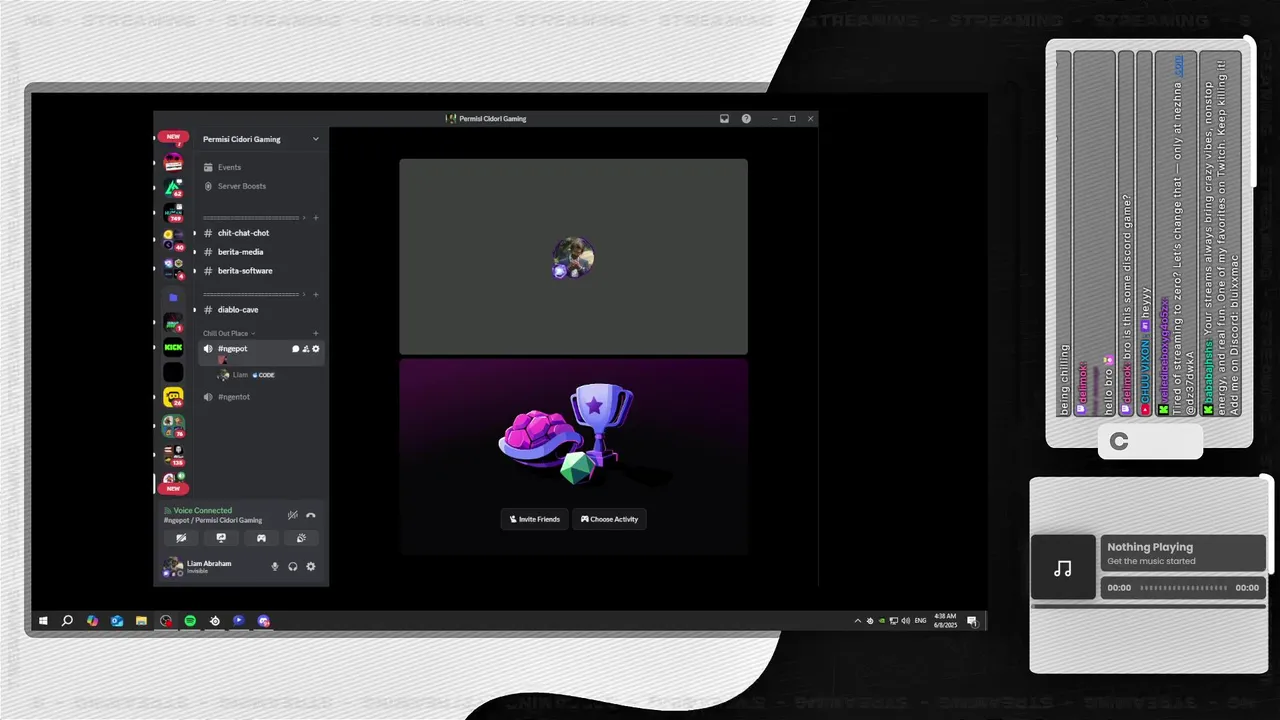This screenshot has width=1280, height=720.
Task: Deafen with the headphones icon
Action: click(293, 566)
